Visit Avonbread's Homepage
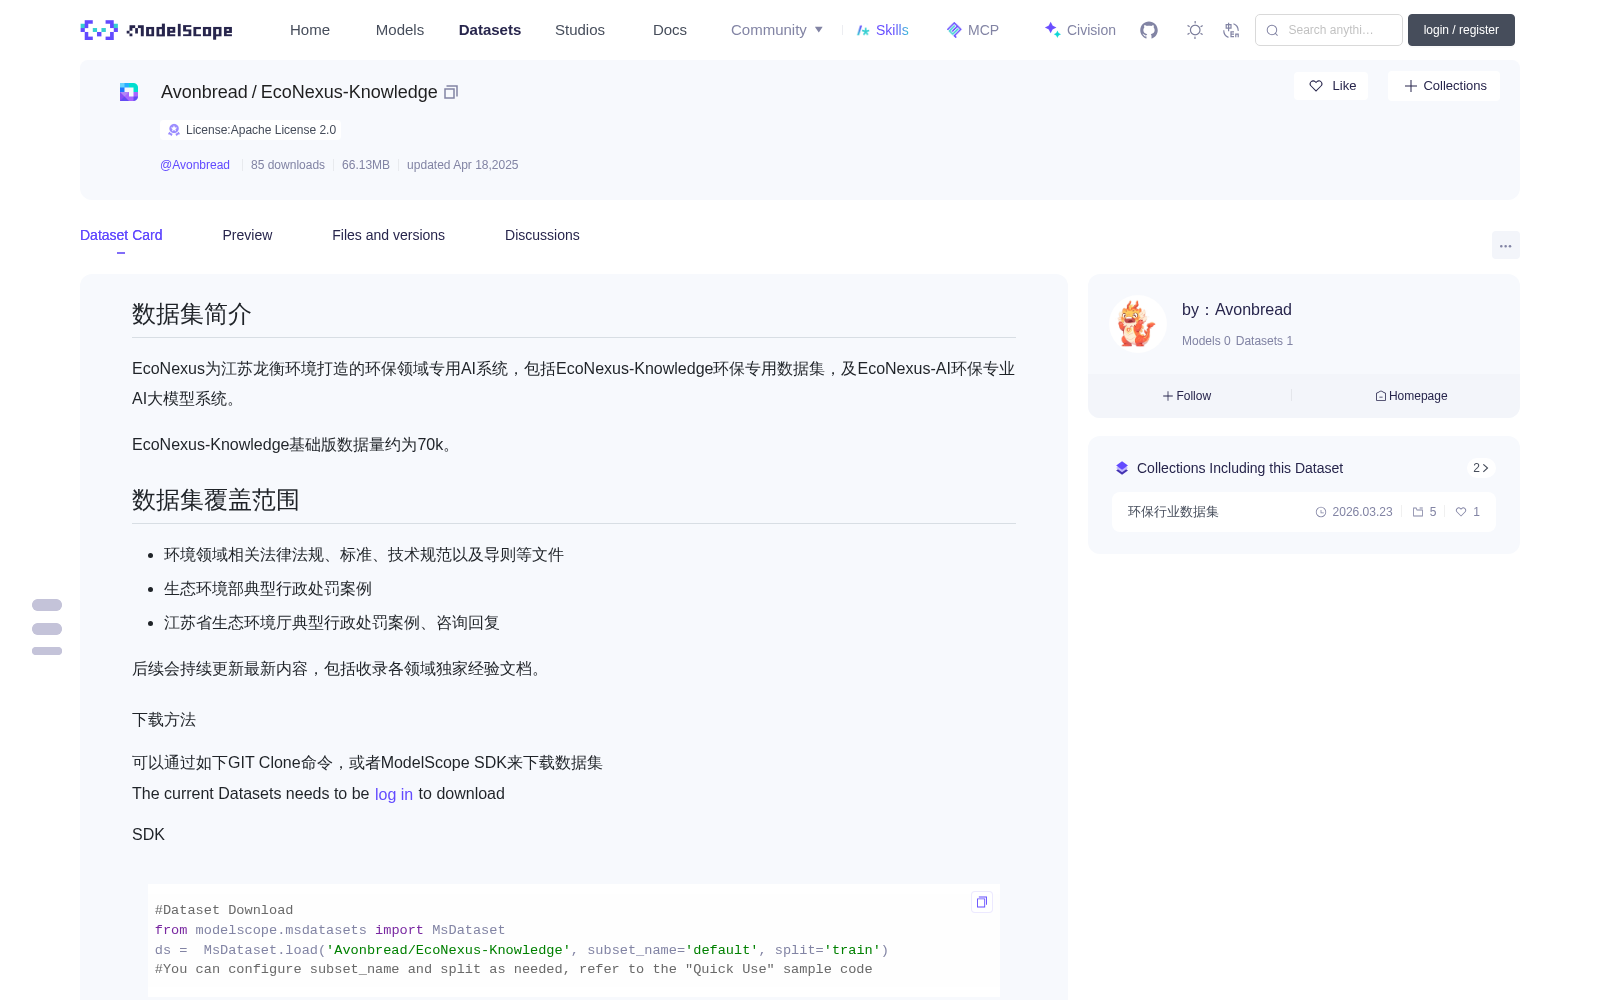Screen dimensions: 1600x1000 [1411, 396]
